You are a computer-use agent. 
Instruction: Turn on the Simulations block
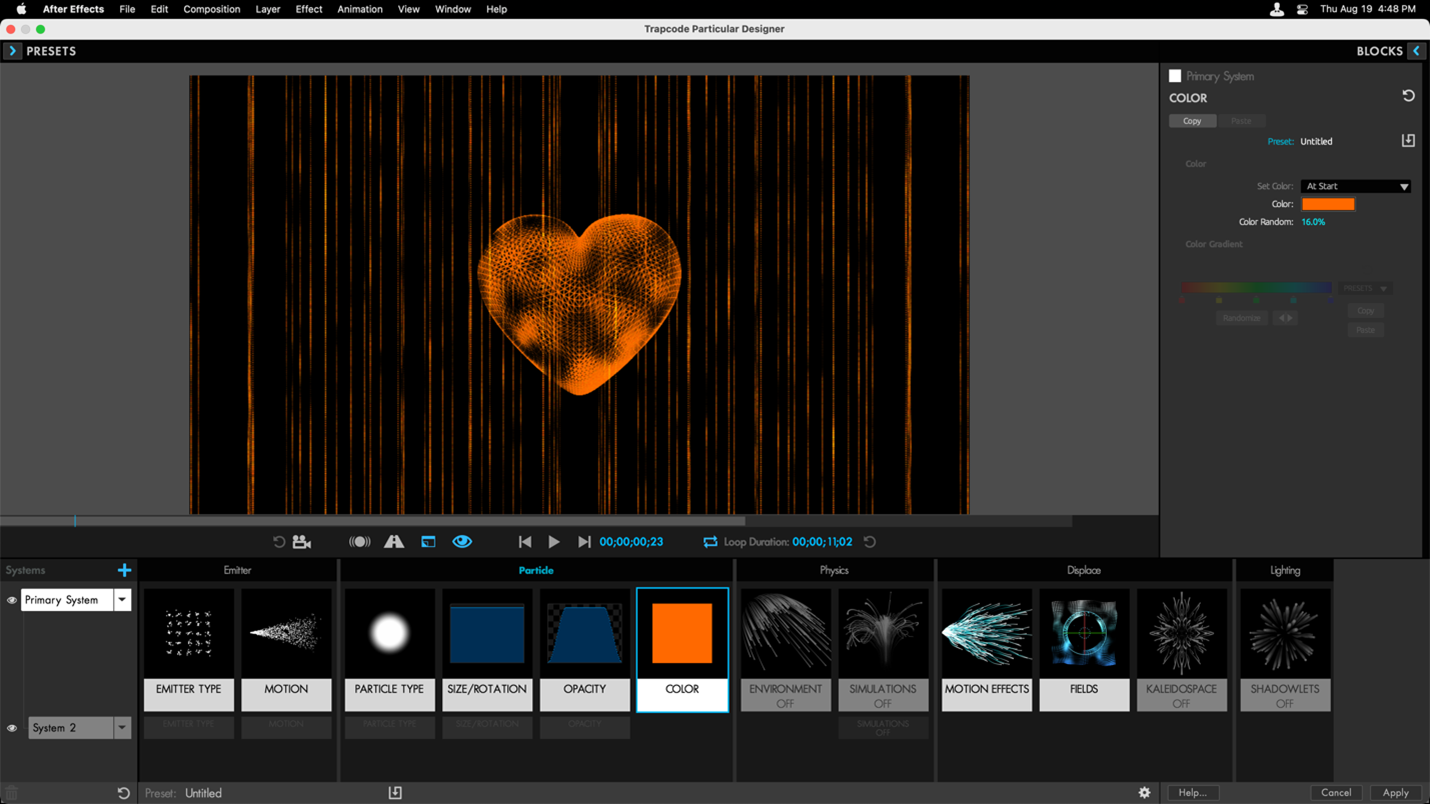883,650
